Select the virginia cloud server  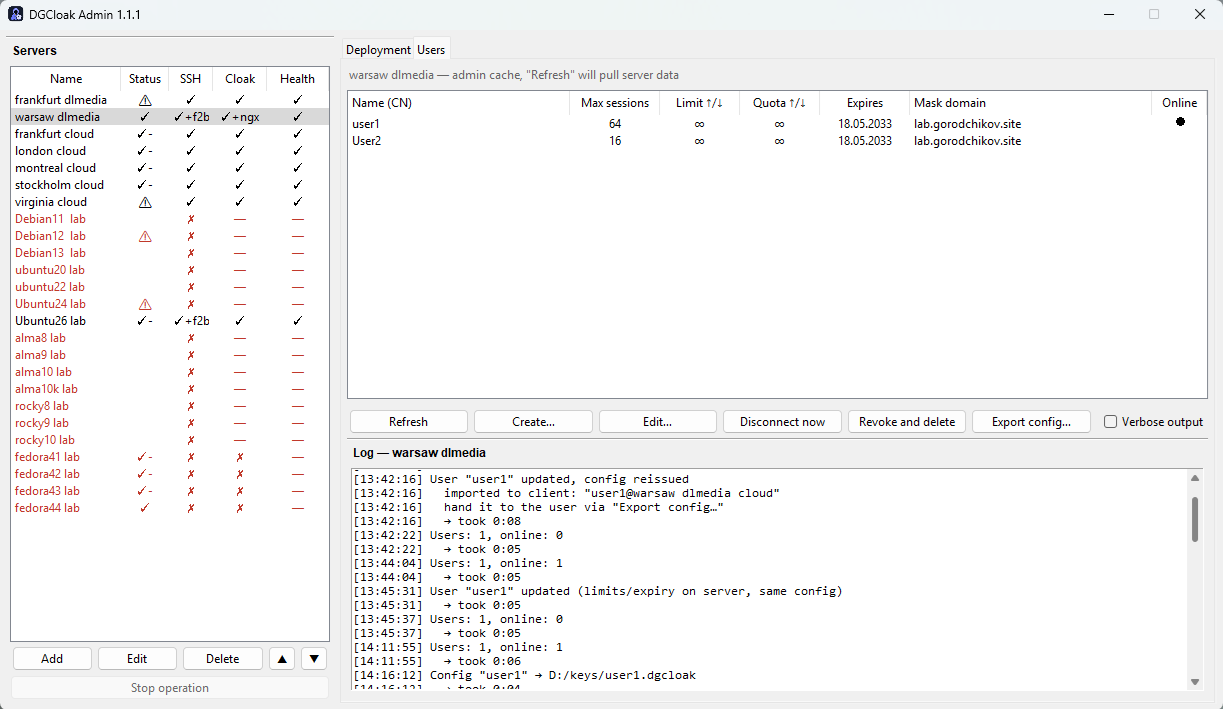tap(170, 202)
